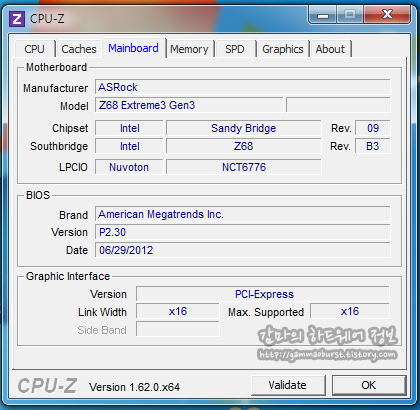This screenshot has width=420, height=410.
Task: Click the southbridge vendor Intel field
Action: pos(129,146)
